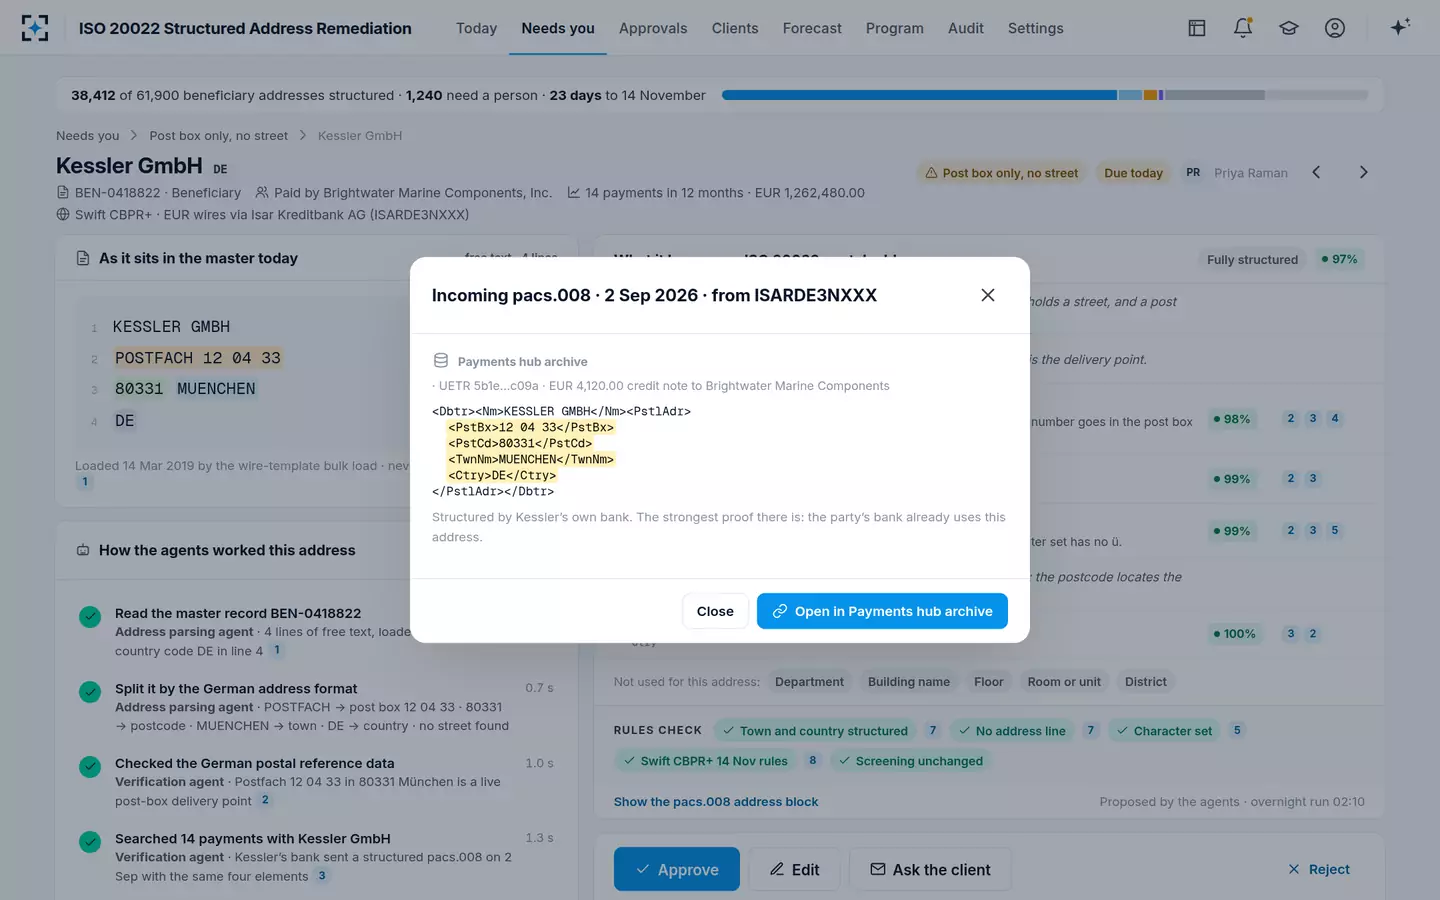Screen dimensions: 1440x900
Task: Select the Needs you tab
Action: (x=558, y=28)
